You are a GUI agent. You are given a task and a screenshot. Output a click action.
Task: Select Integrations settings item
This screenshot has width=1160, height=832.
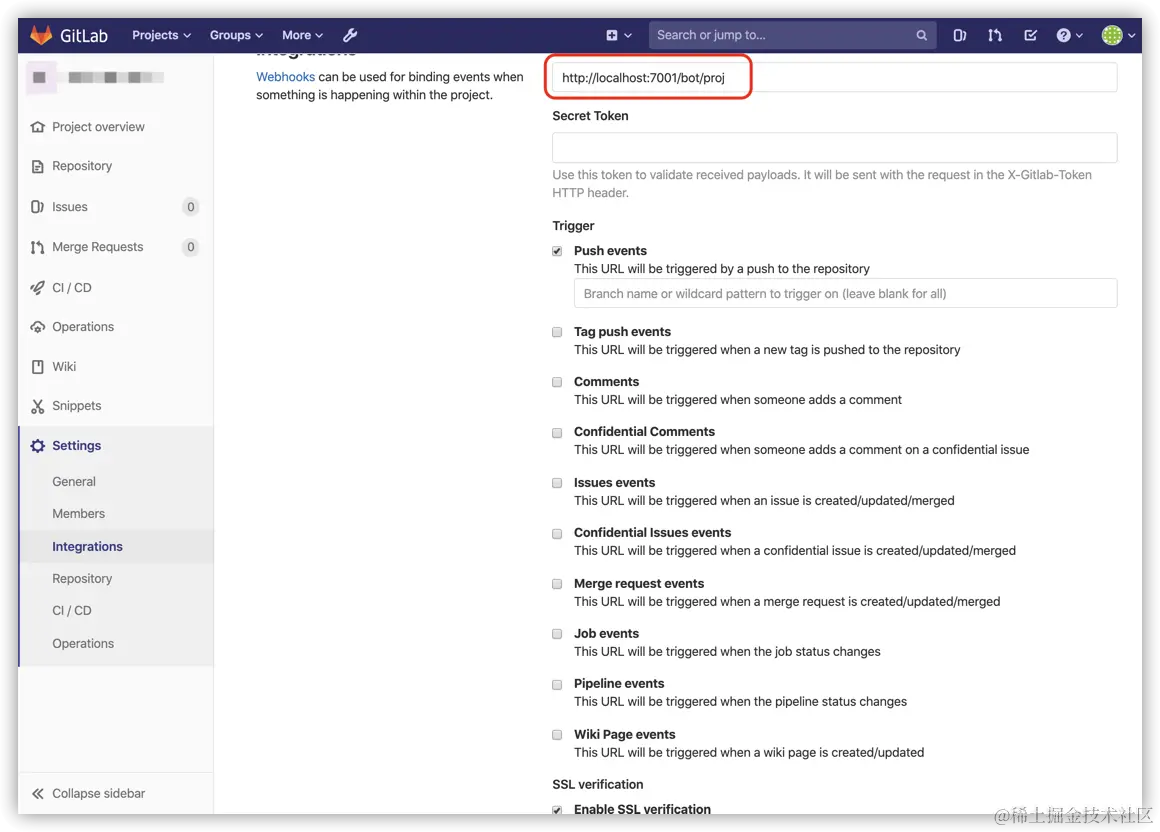(87, 547)
